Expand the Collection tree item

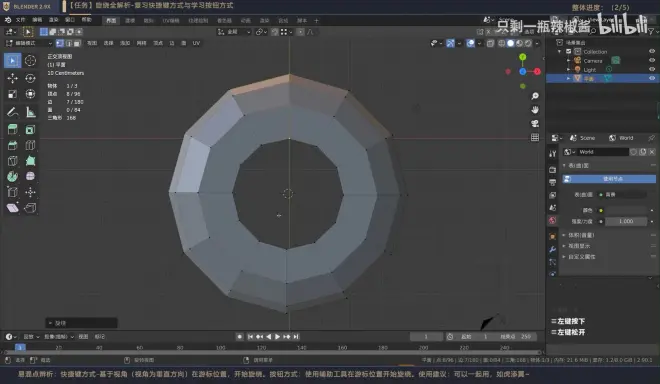(560, 51)
